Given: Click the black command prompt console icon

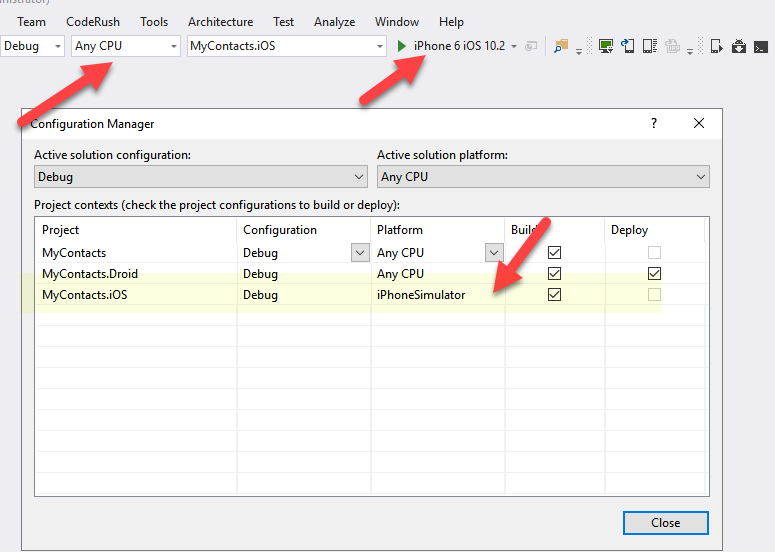Looking at the screenshot, I should pos(762,46).
